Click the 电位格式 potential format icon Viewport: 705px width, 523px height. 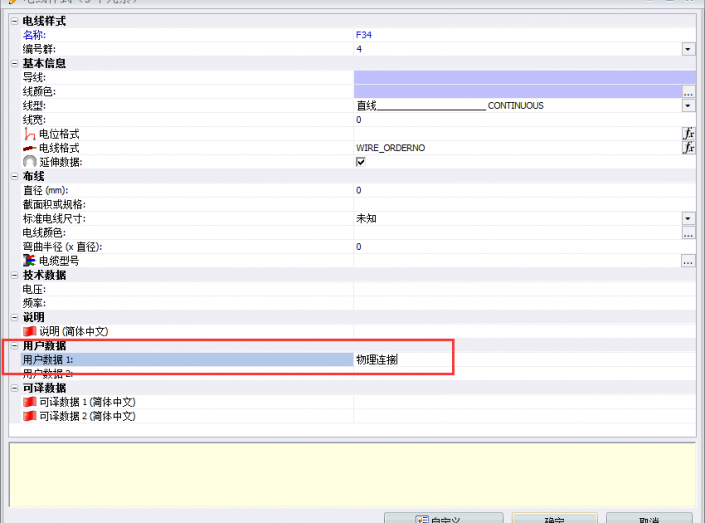coord(30,134)
